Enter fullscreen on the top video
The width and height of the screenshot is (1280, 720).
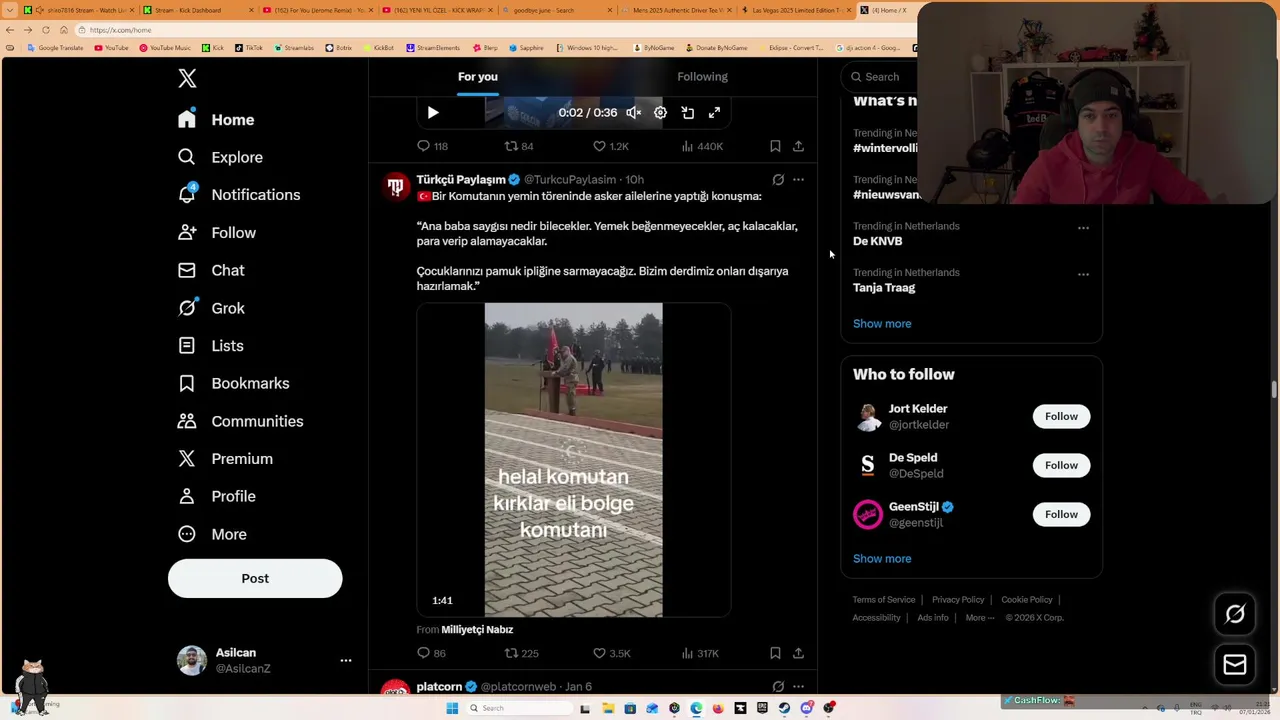714,113
